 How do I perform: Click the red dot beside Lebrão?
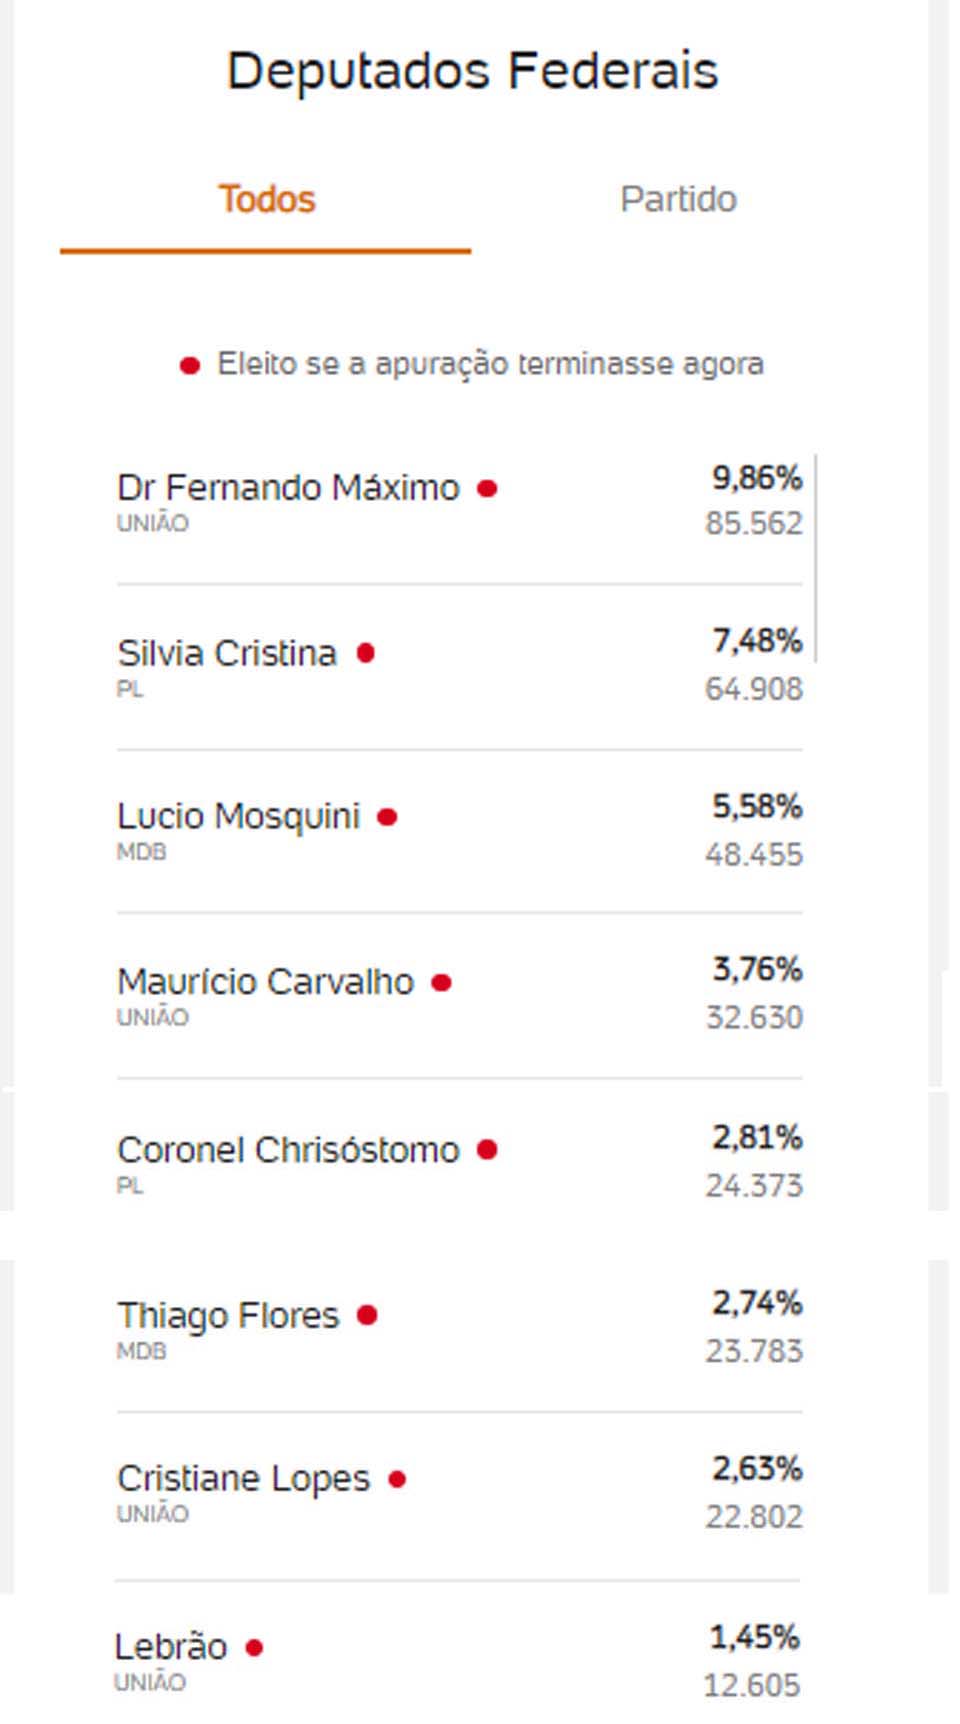click(x=254, y=1647)
